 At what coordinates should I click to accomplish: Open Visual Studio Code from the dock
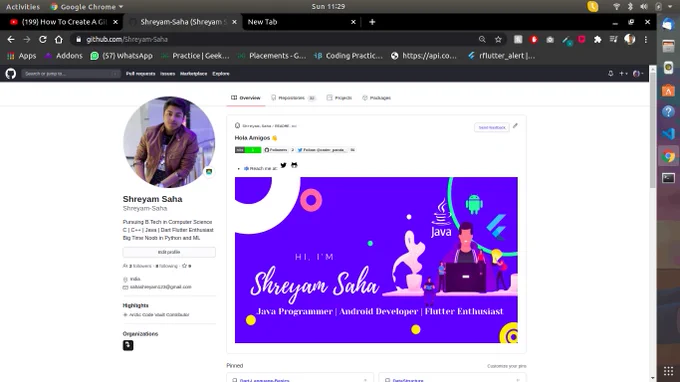coord(668,134)
